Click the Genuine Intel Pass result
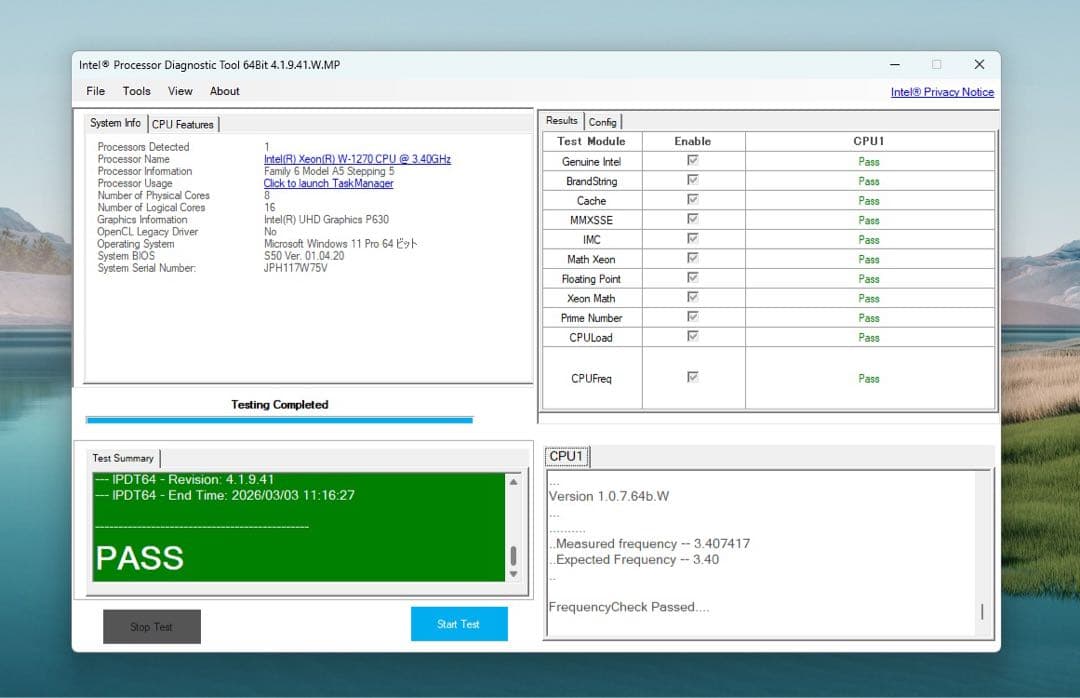1080x698 pixels. (x=869, y=162)
